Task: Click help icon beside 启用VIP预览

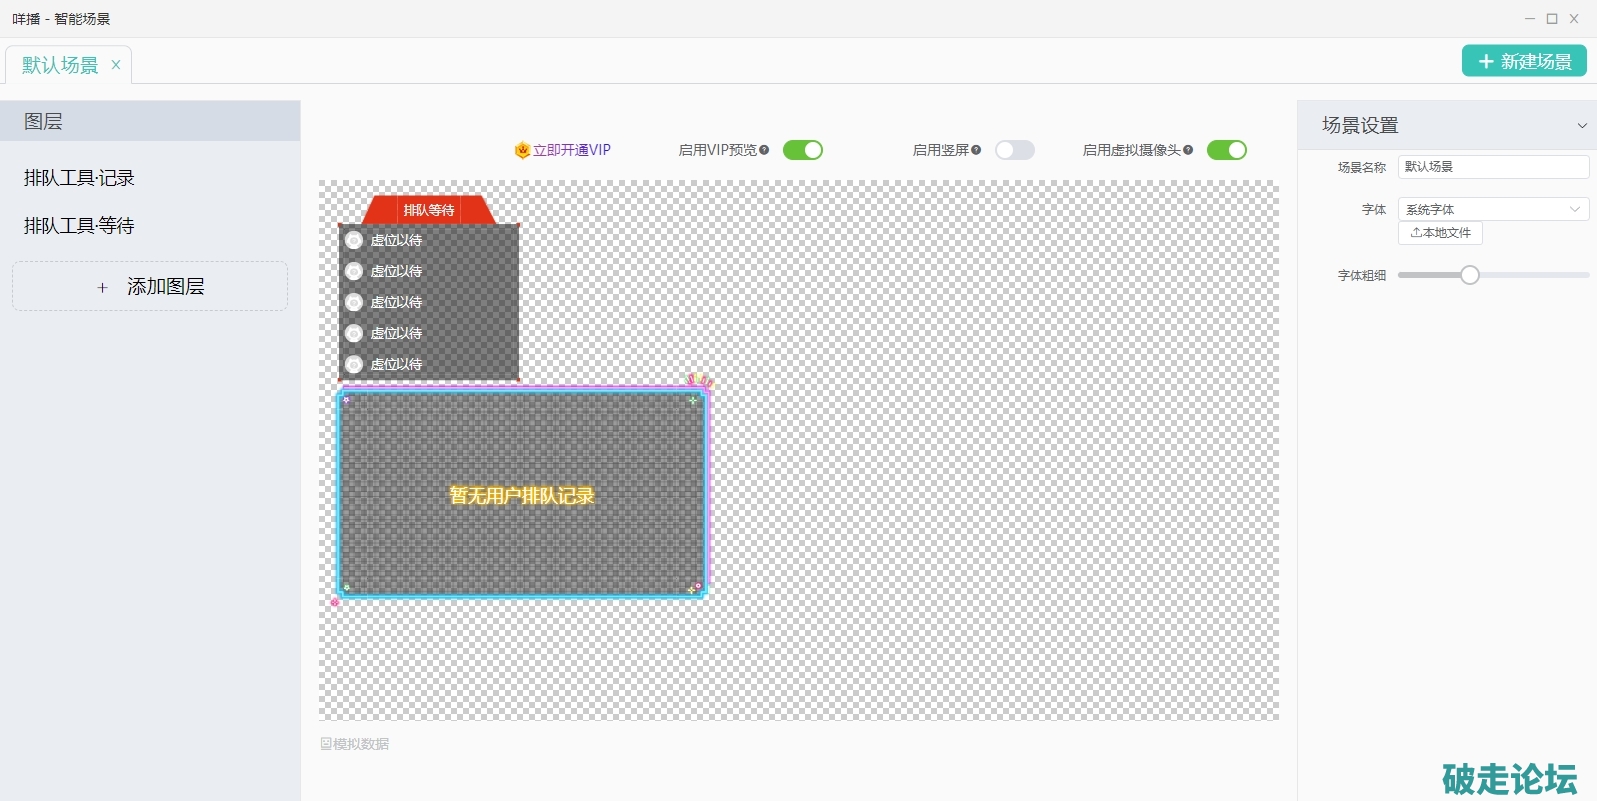Action: pos(764,150)
